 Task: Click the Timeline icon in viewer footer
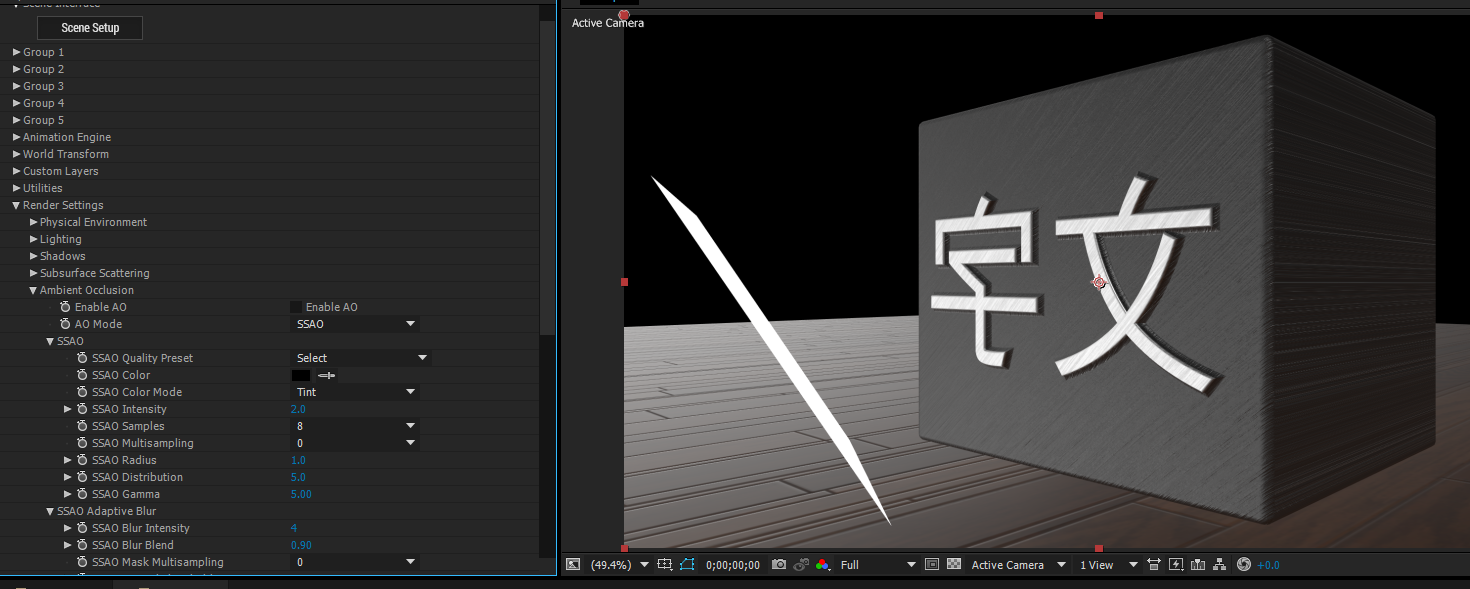pyautogui.click(x=1198, y=565)
